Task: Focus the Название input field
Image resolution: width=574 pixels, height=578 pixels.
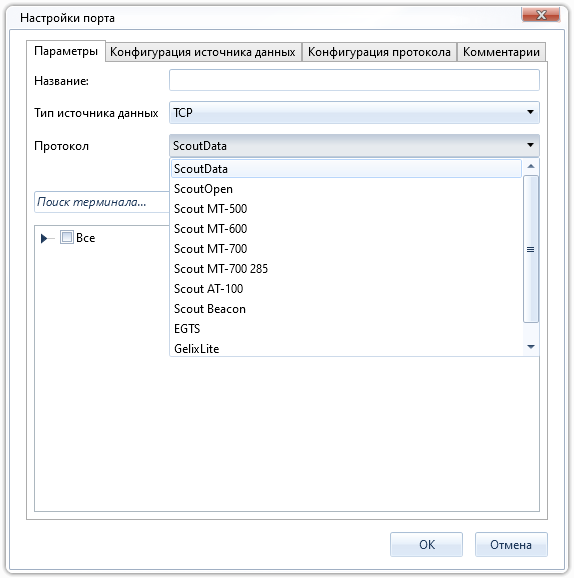Action: pos(354,80)
